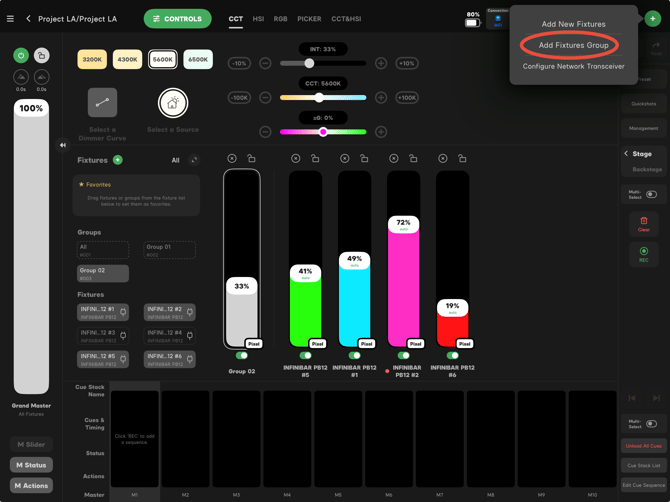This screenshot has width=670, height=502.
Task: Open Cue Stack List
Action: [x=644, y=465]
